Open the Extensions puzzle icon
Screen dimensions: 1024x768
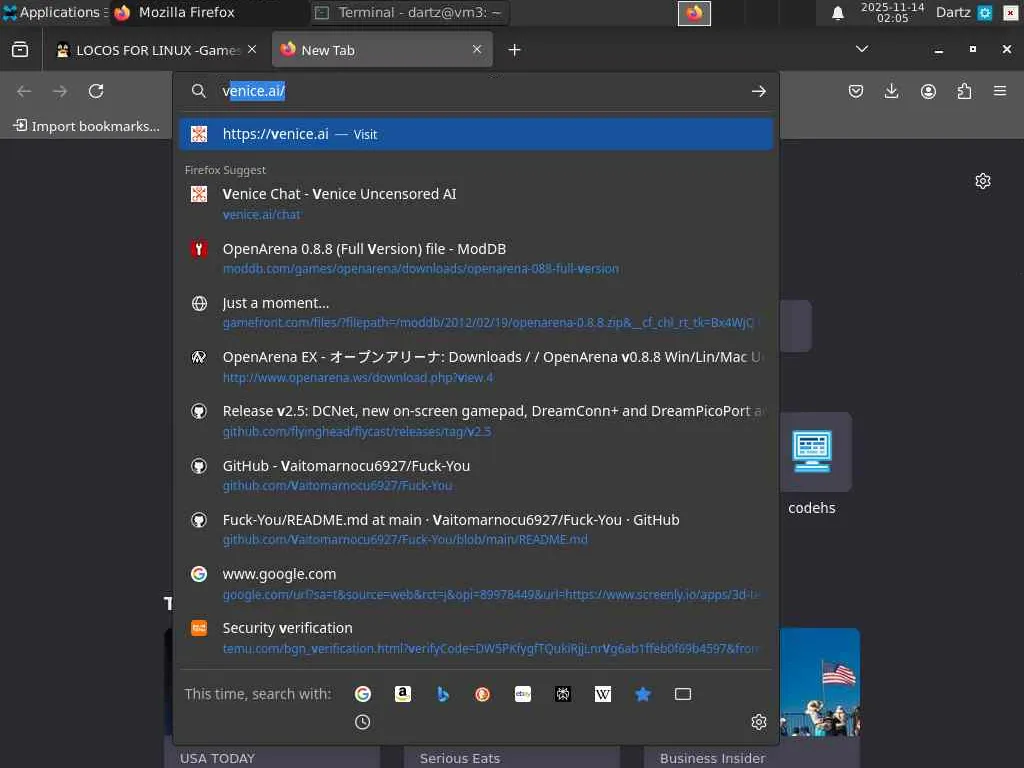964,91
